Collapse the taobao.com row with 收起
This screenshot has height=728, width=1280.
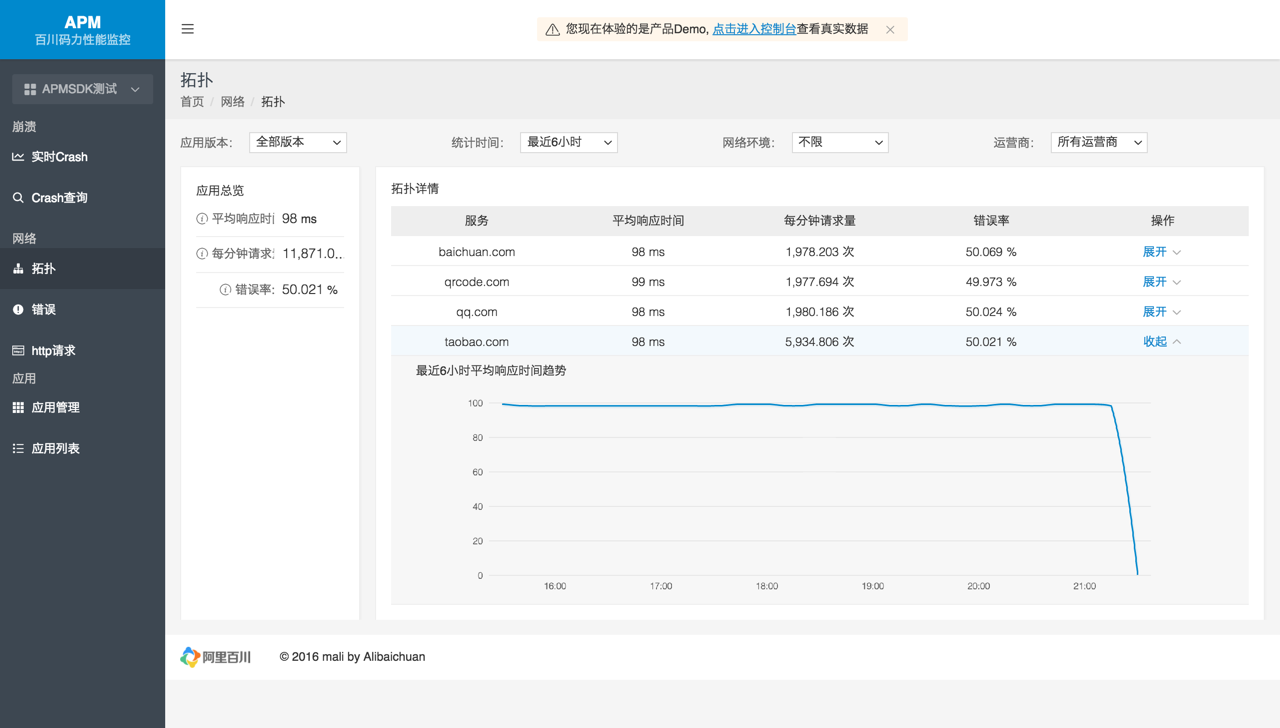(1162, 342)
